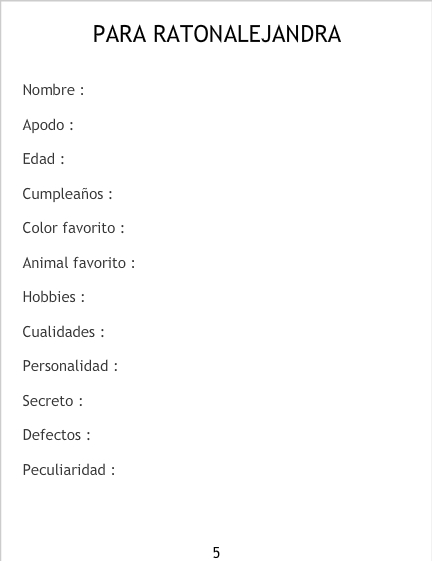This screenshot has height=561, width=432.
Task: Click the Color favorito label
Action: pyautogui.click(x=73, y=228)
